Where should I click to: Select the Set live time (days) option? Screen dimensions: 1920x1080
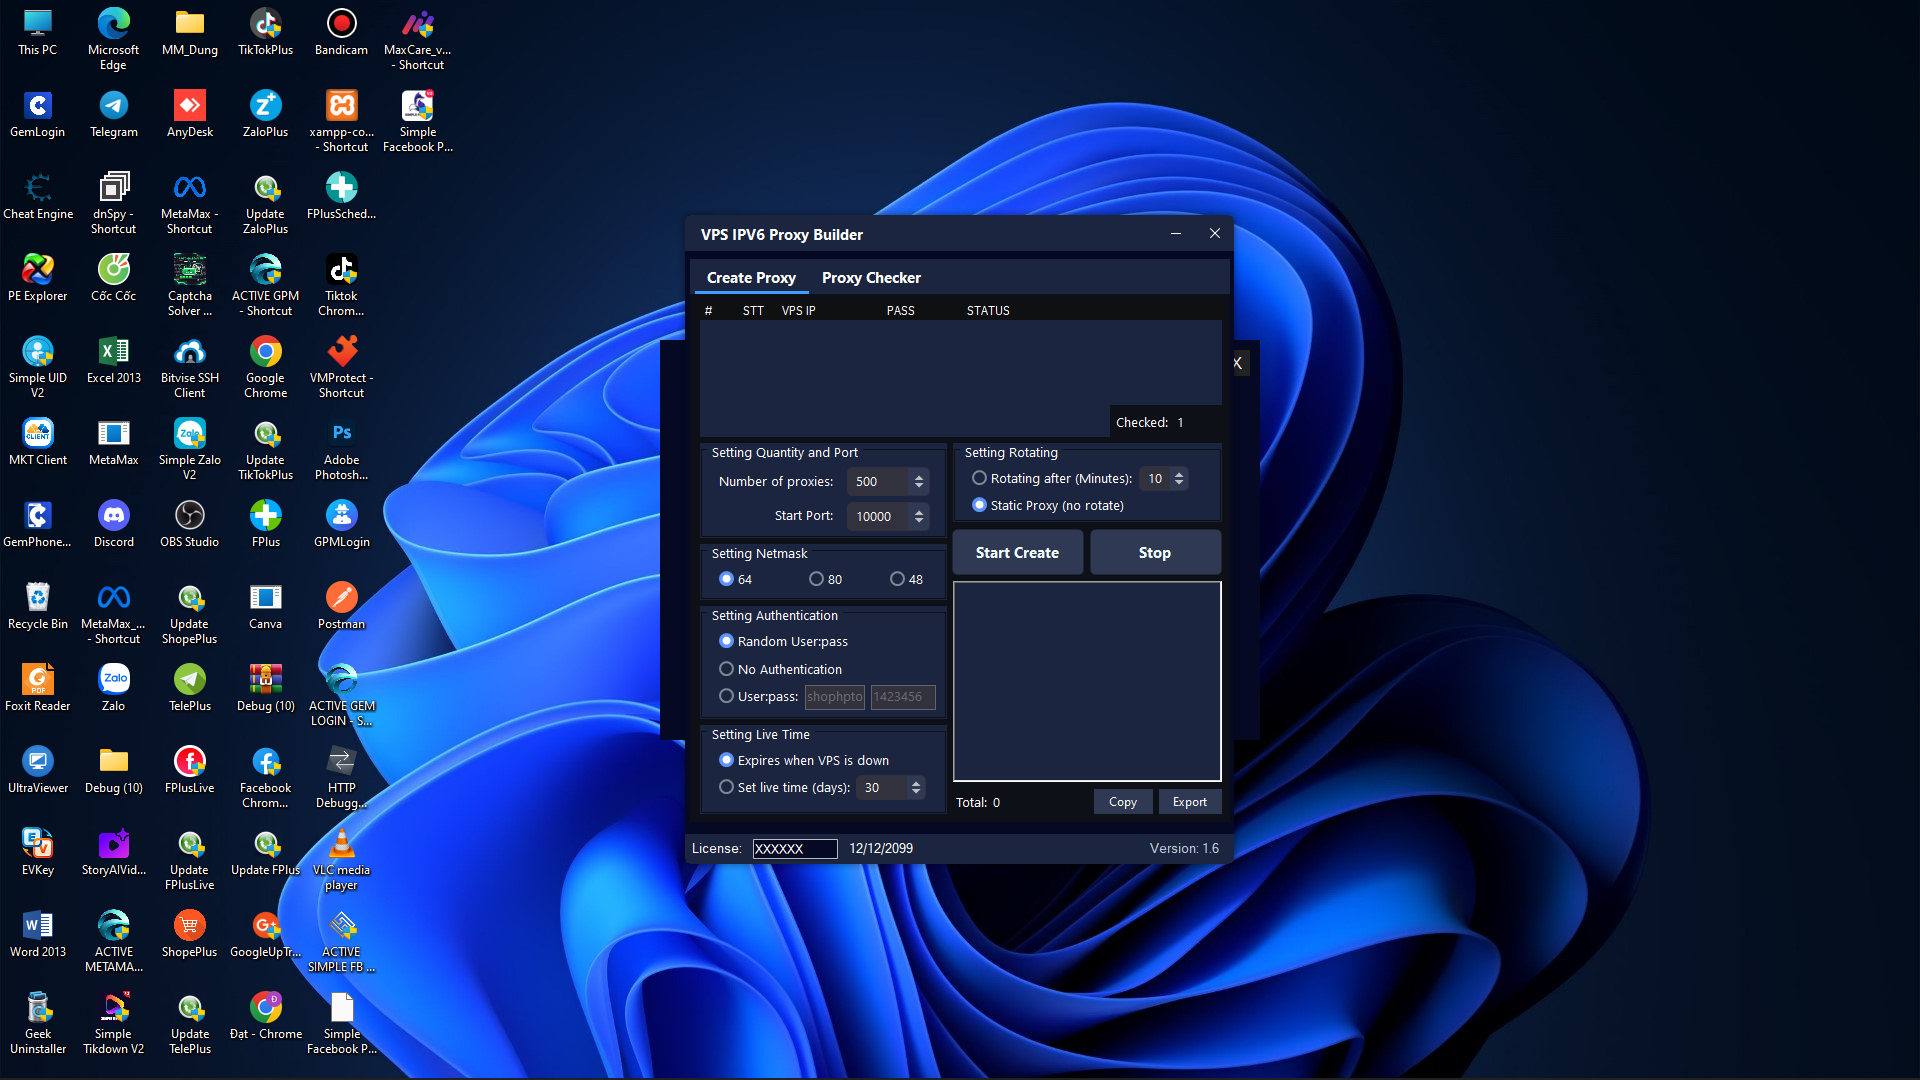click(x=727, y=787)
